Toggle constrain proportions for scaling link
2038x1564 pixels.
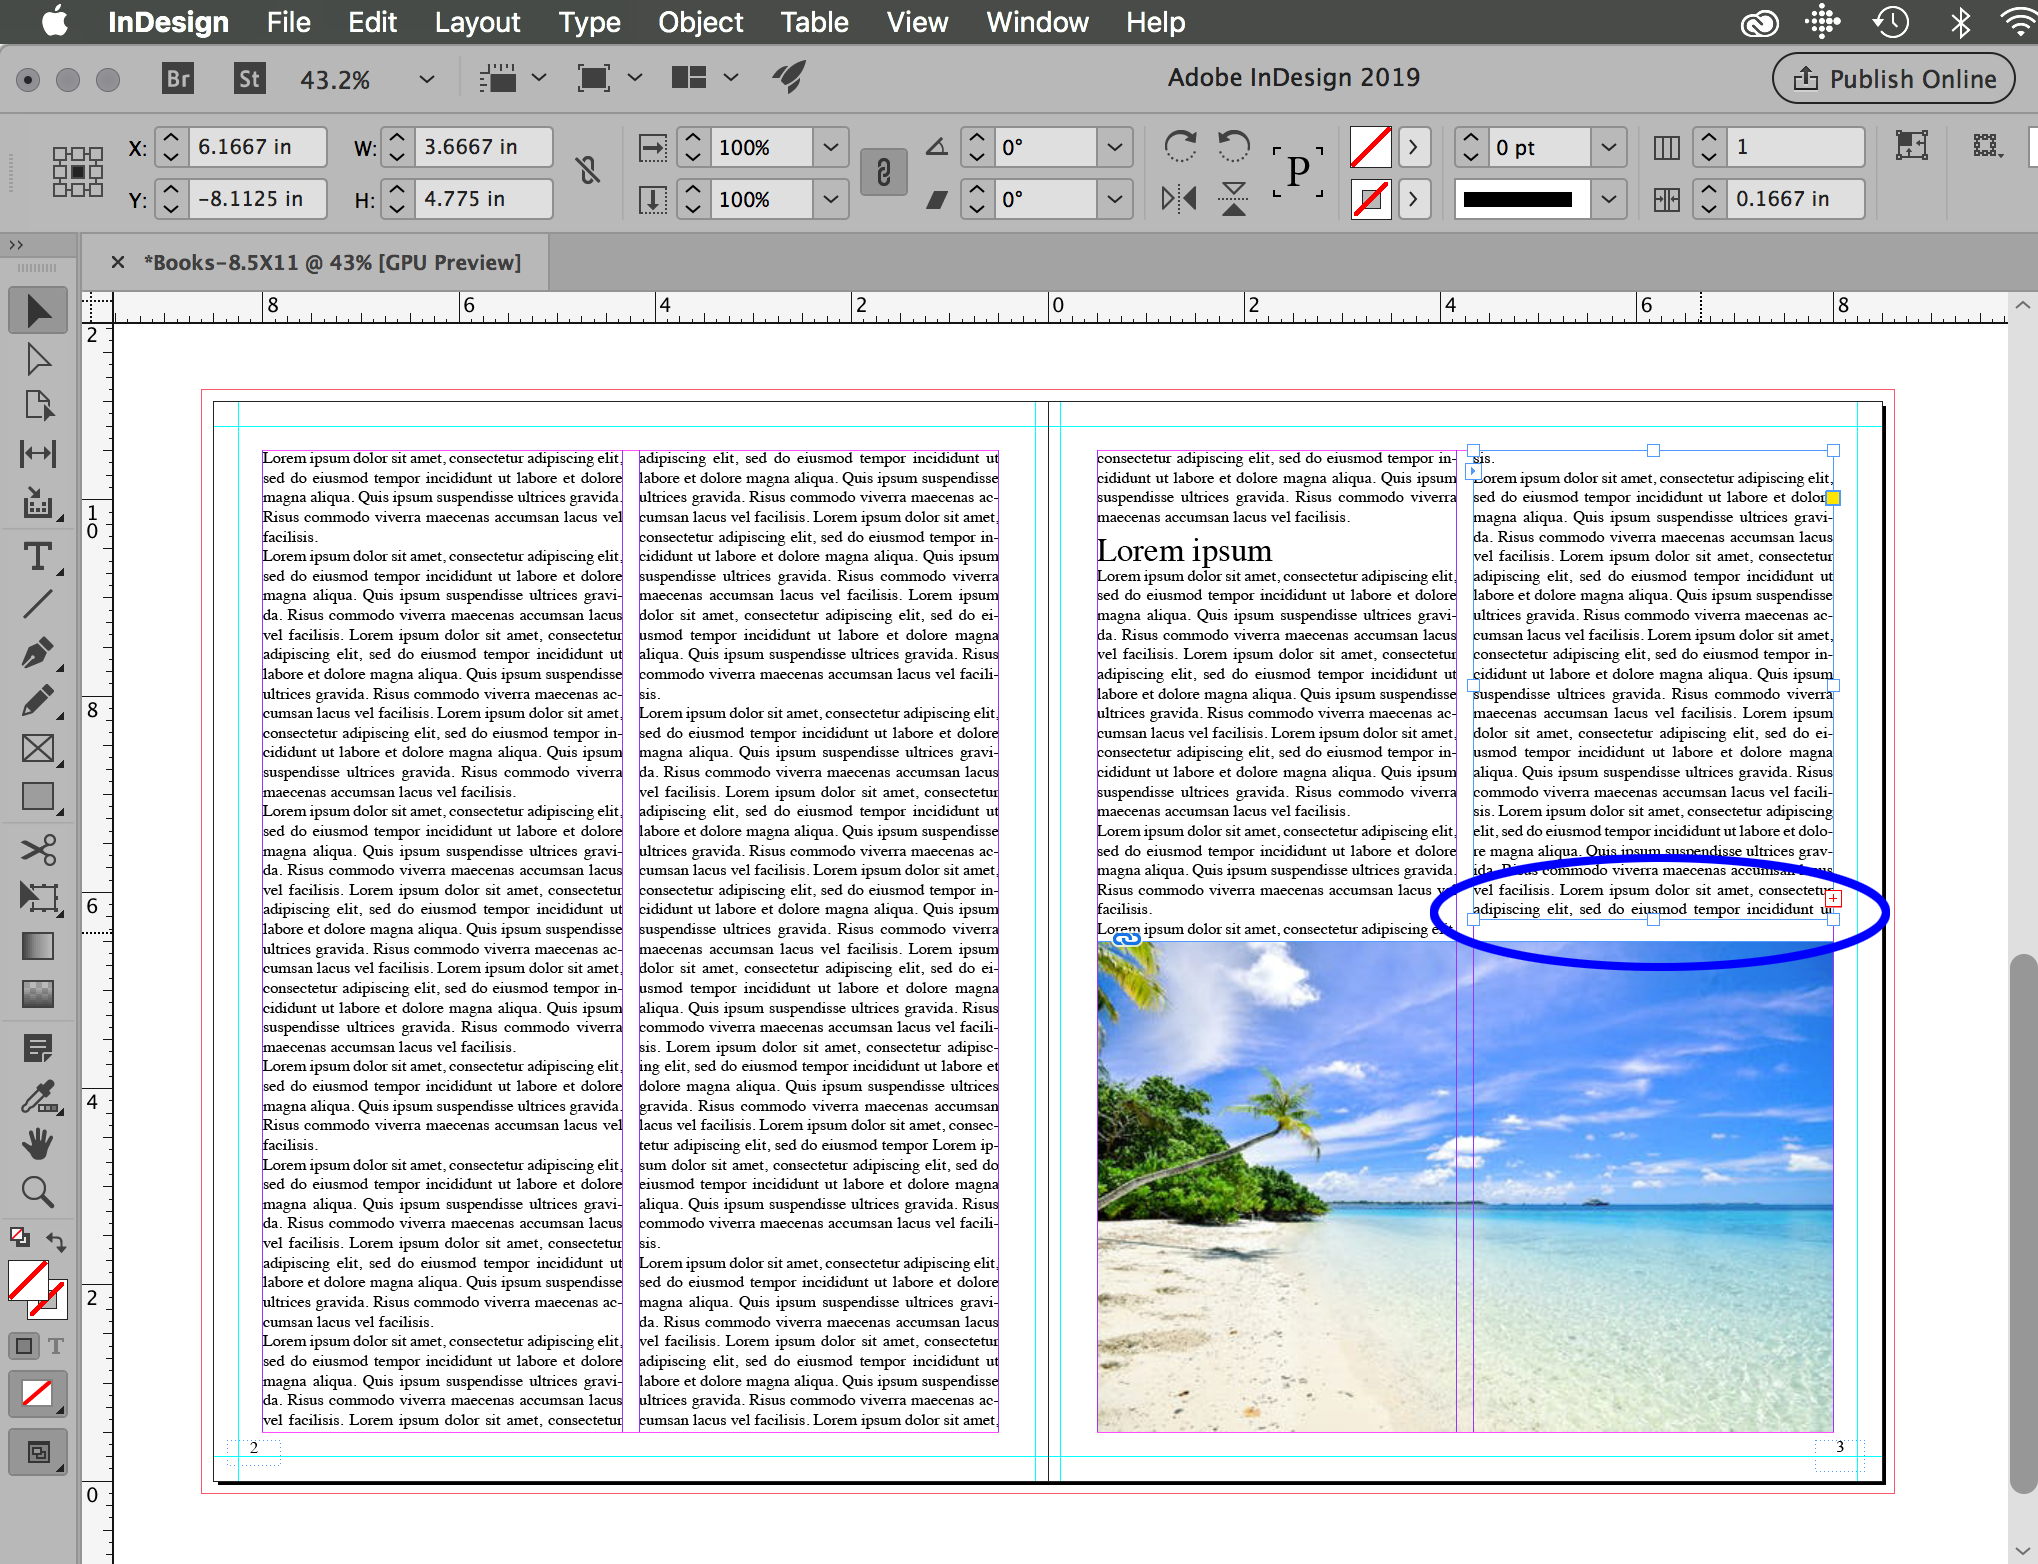click(x=883, y=173)
